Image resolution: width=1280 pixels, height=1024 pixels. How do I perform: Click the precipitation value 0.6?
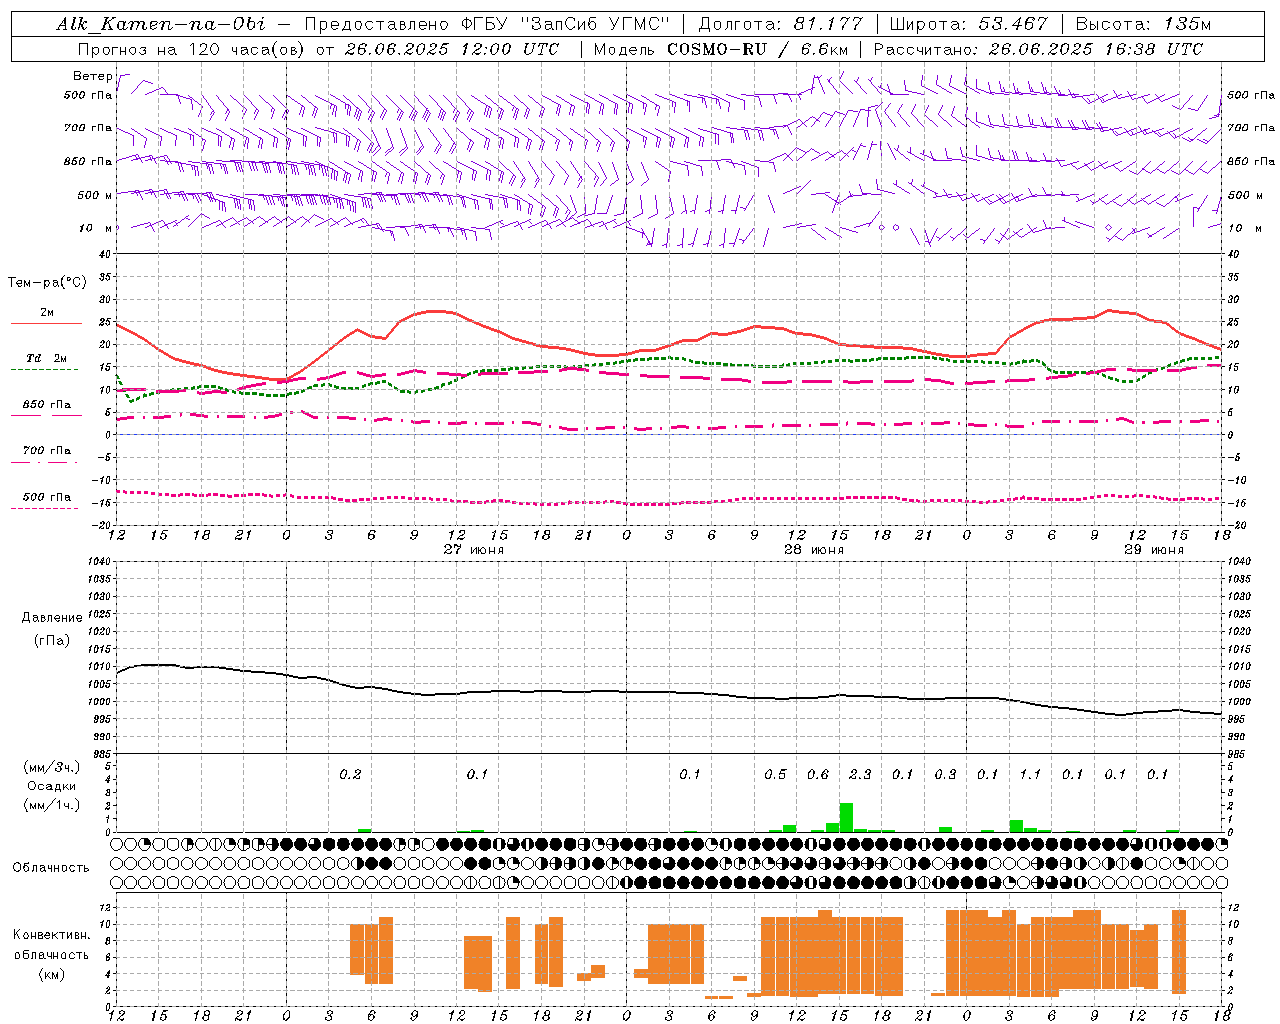click(x=818, y=774)
